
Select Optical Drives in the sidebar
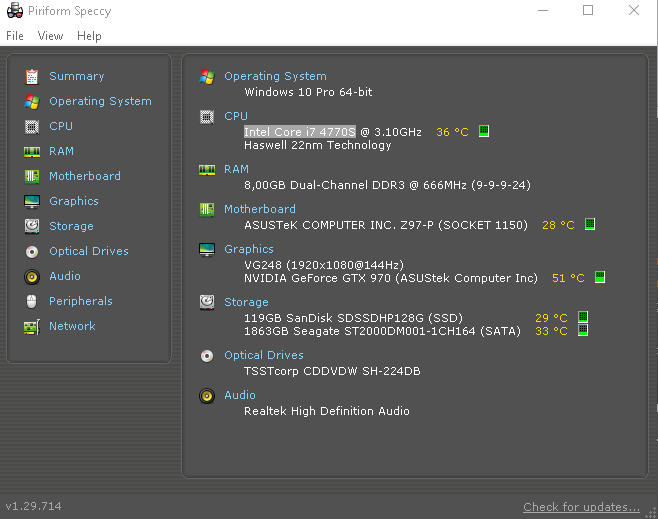click(89, 251)
